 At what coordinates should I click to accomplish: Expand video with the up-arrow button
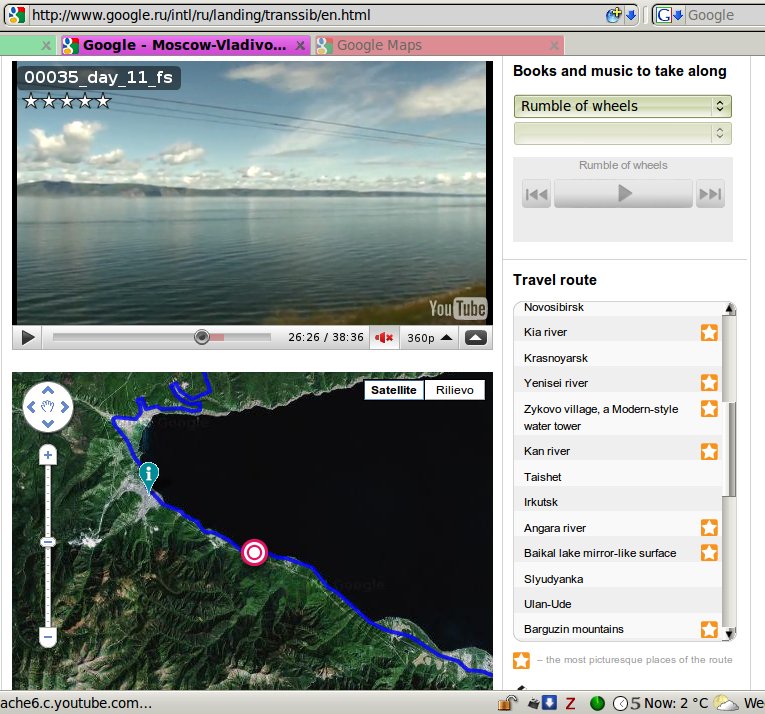(476, 338)
